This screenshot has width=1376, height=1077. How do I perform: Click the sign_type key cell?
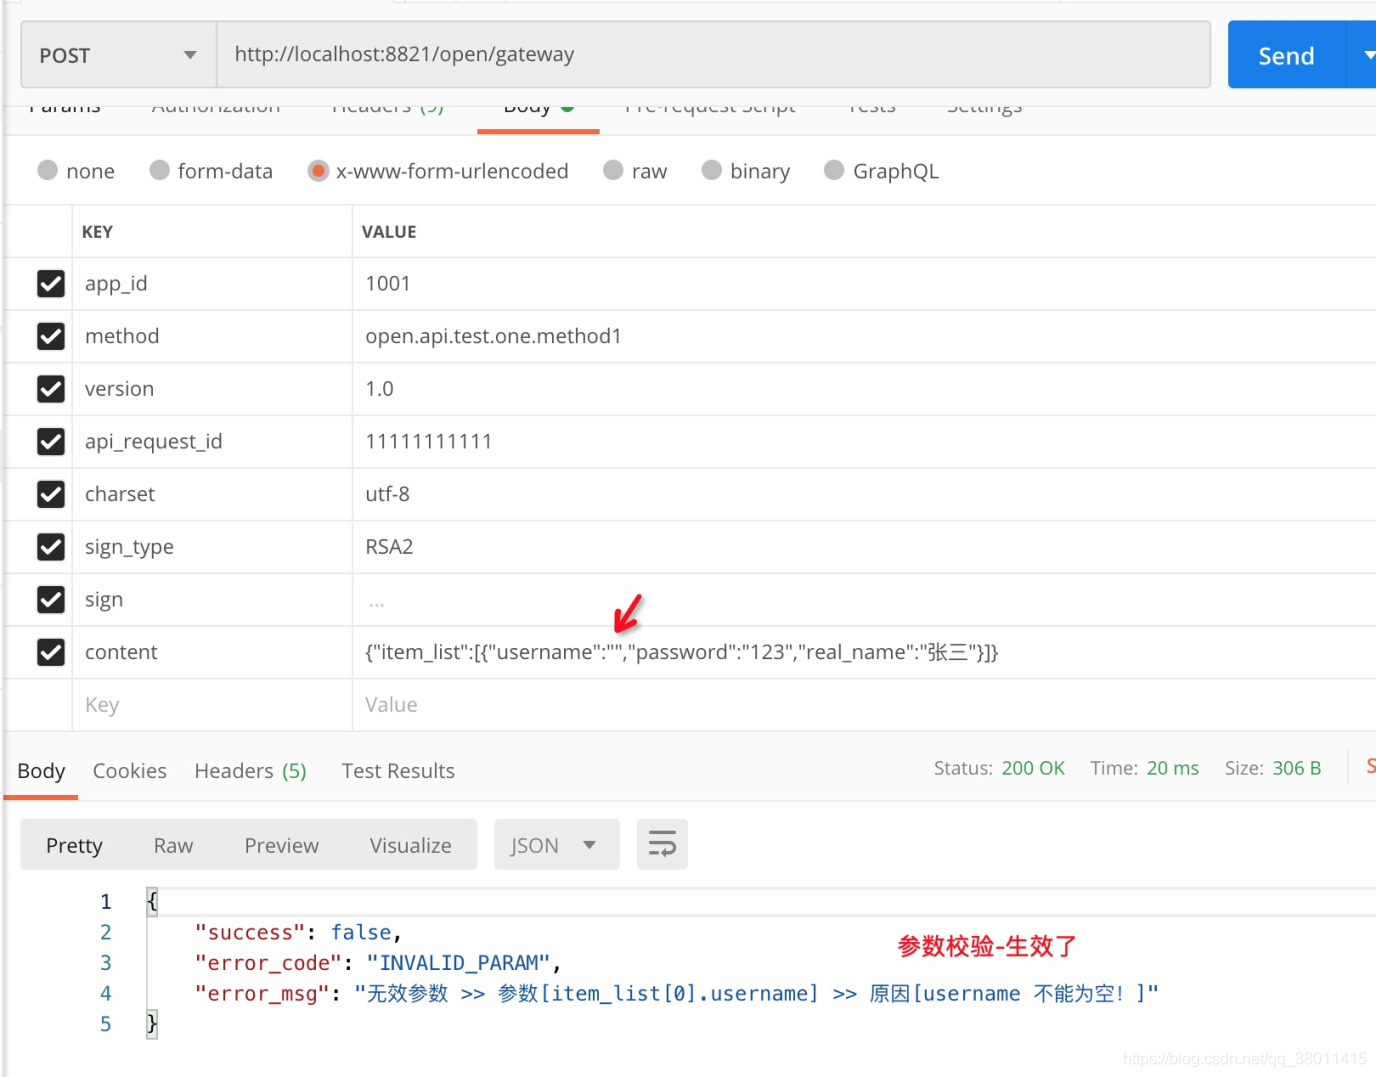pos(212,547)
